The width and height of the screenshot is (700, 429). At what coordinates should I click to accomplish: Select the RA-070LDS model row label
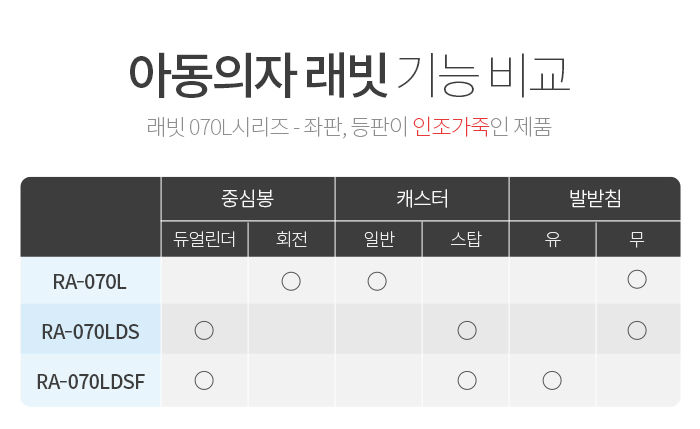[90, 329]
